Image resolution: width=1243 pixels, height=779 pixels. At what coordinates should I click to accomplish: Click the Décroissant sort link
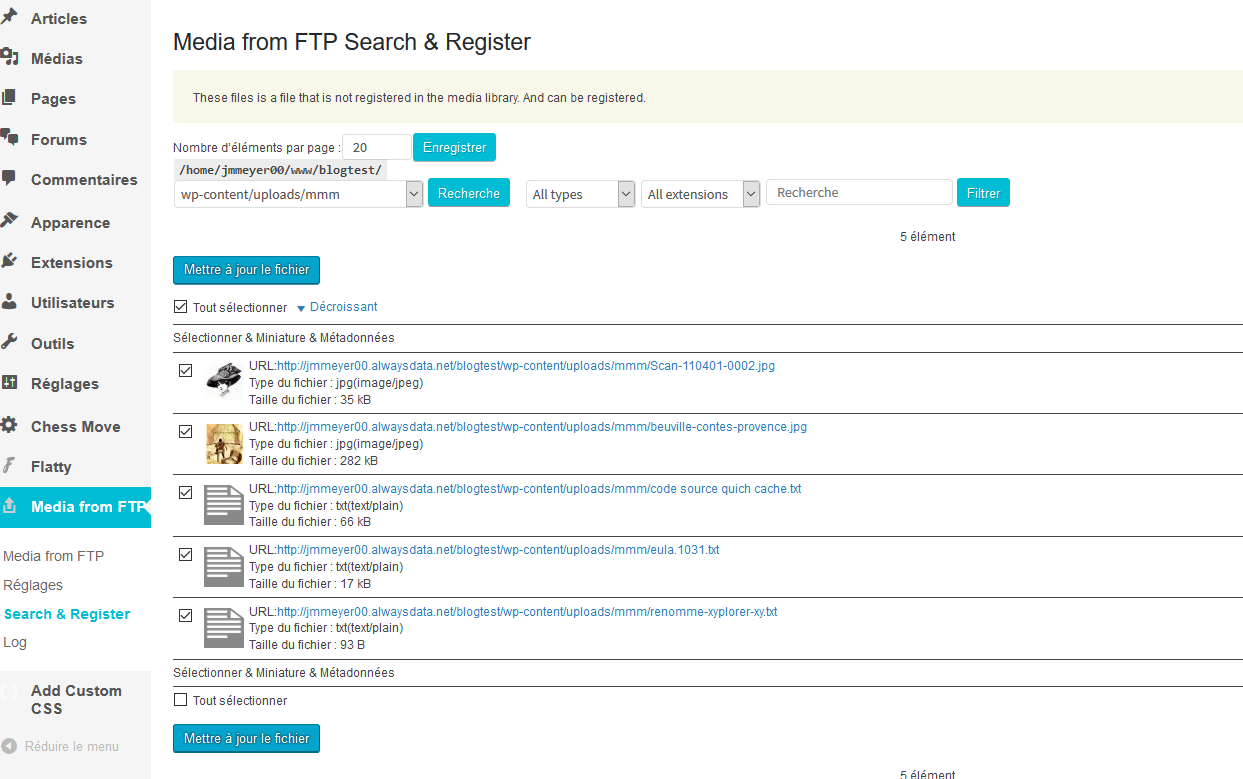(344, 307)
